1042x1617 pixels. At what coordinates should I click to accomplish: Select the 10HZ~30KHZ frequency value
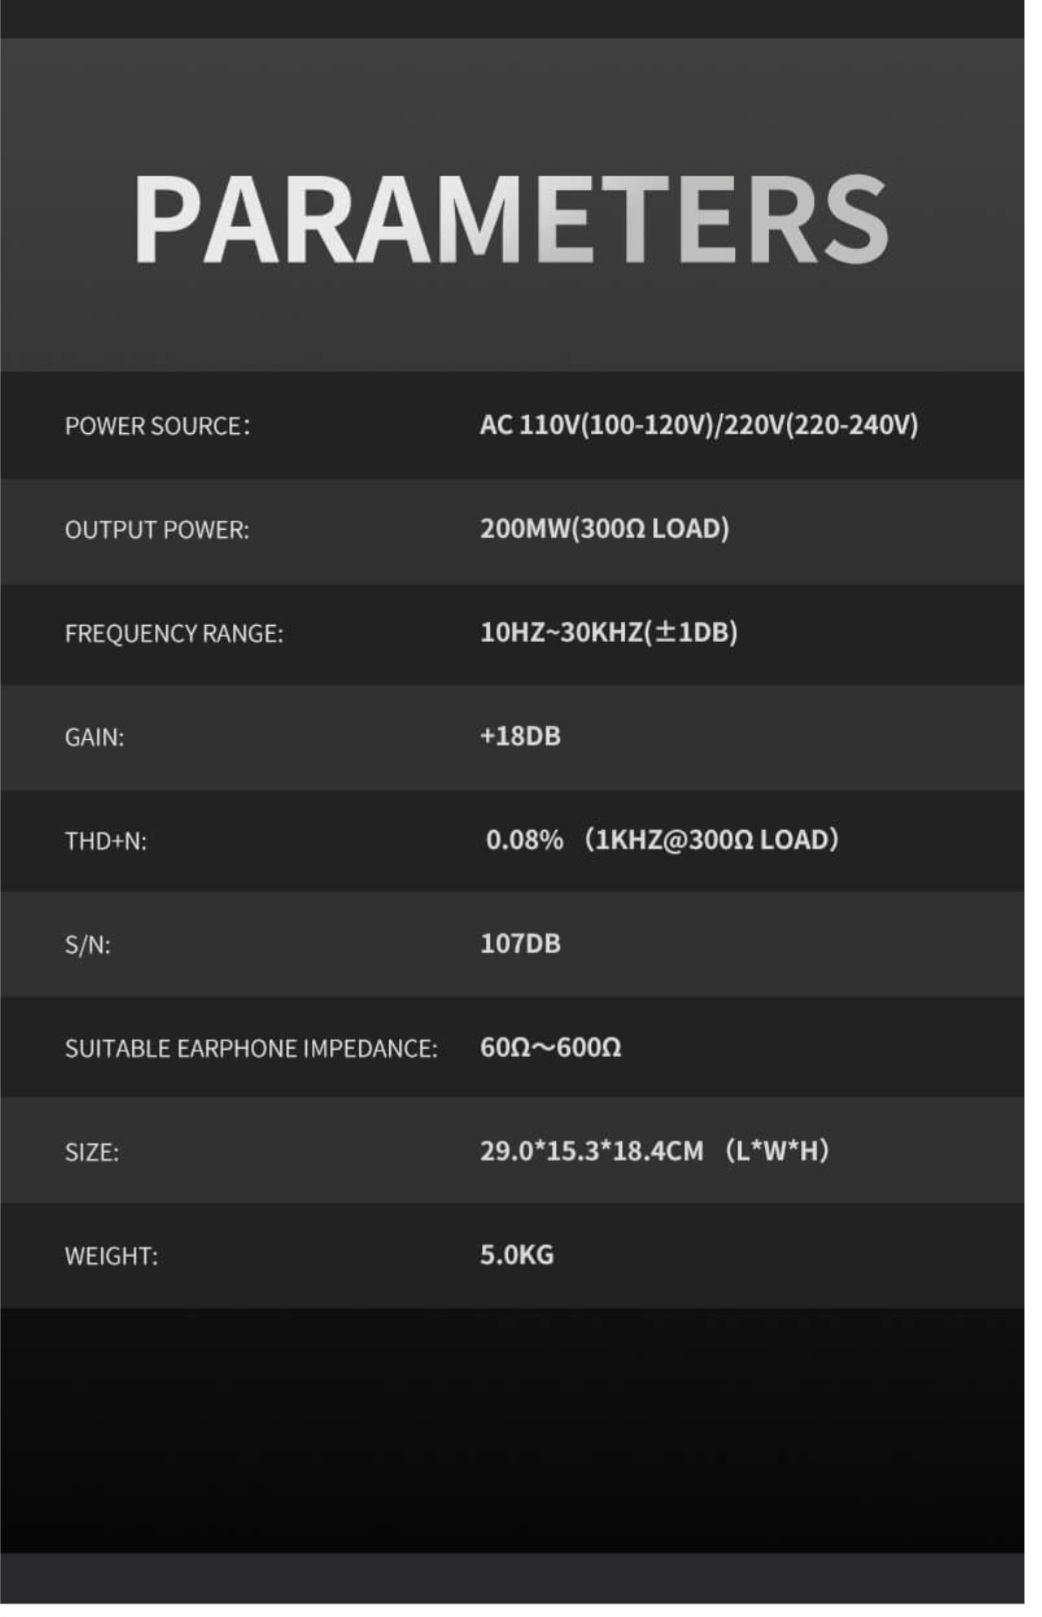(x=608, y=632)
